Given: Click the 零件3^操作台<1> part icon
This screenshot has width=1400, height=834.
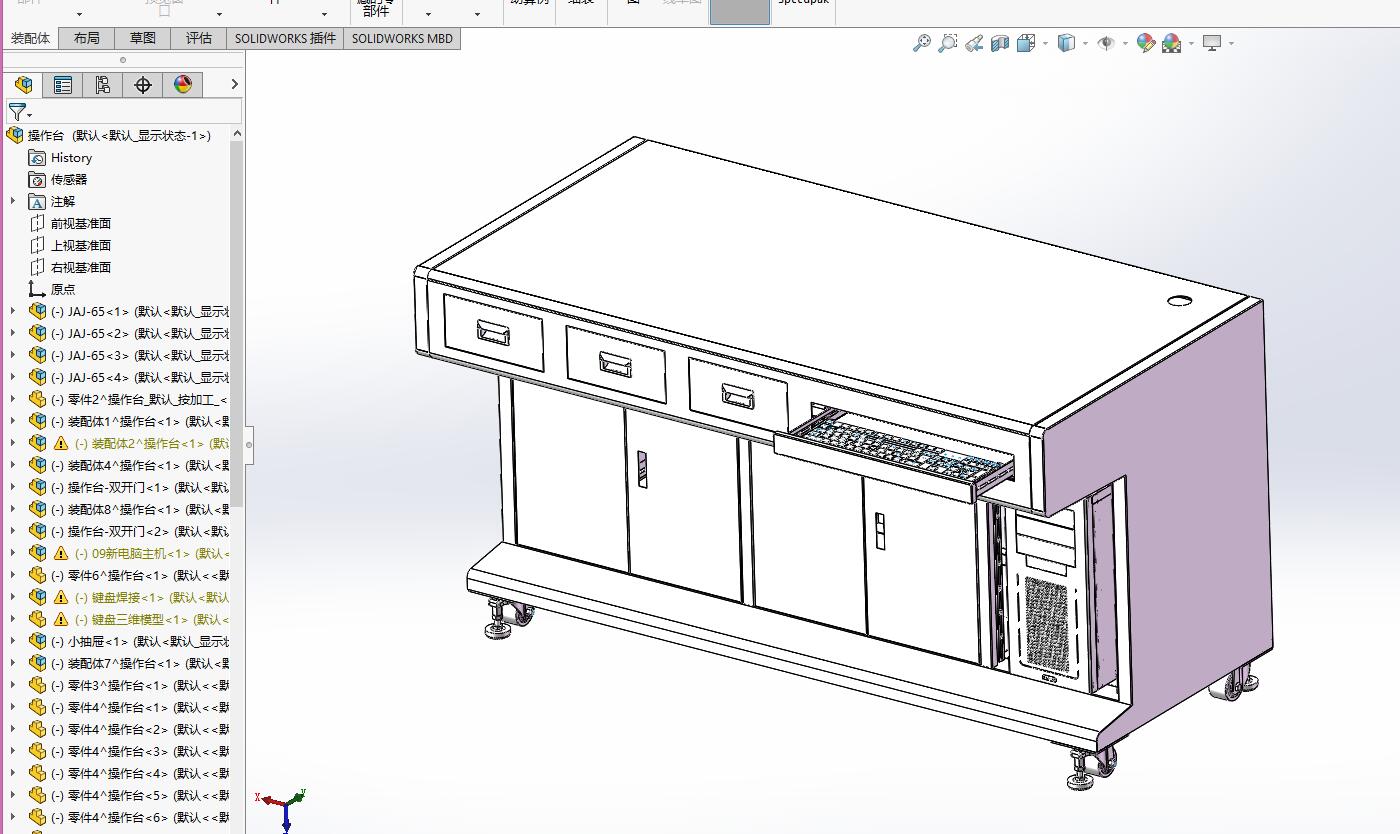Looking at the screenshot, I should coord(38,685).
